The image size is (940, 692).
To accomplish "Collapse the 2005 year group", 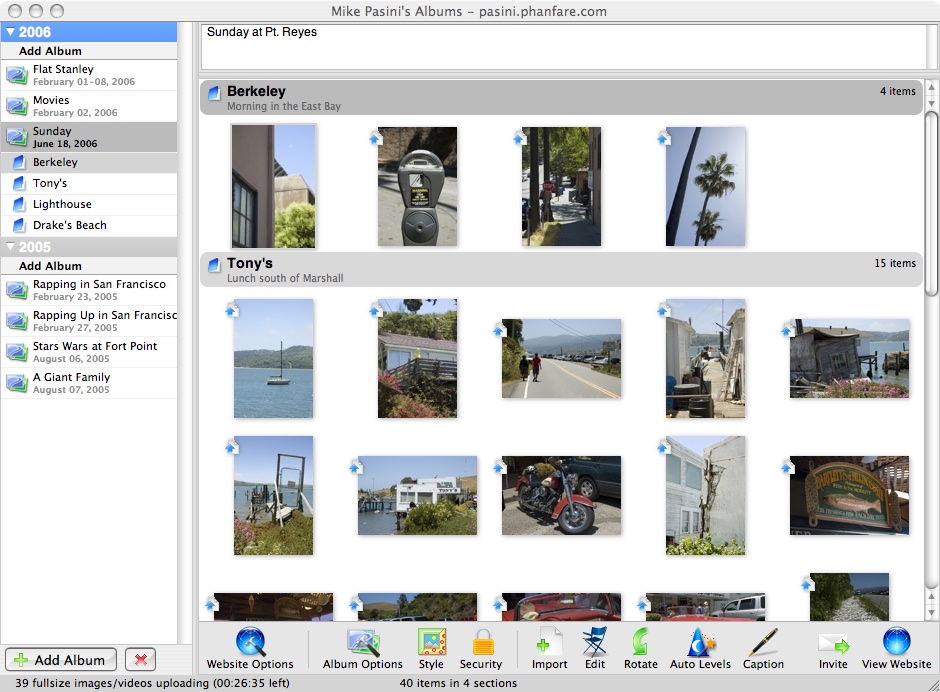I will pyautogui.click(x=11, y=247).
